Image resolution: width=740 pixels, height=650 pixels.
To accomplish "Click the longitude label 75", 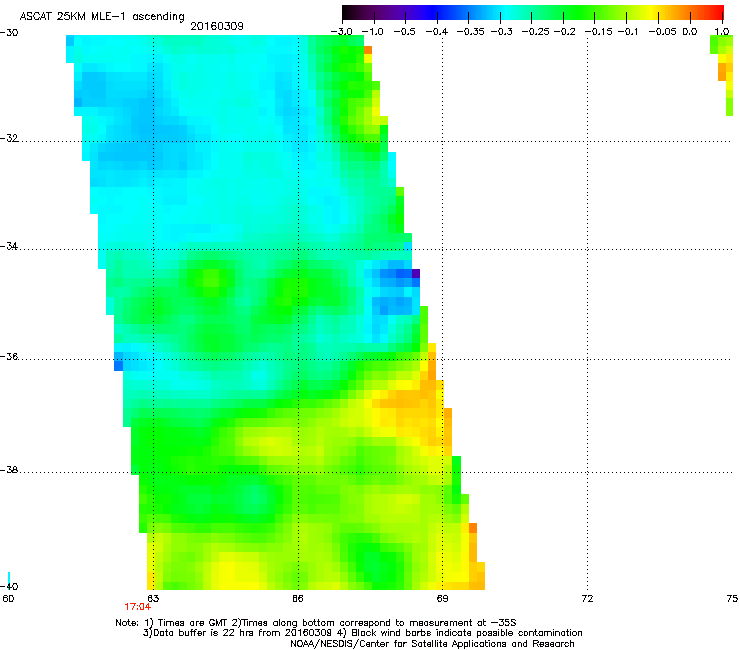I will (x=732, y=599).
